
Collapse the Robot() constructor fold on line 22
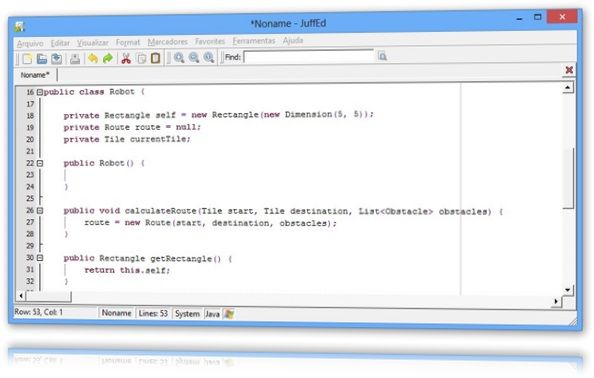tap(40, 163)
